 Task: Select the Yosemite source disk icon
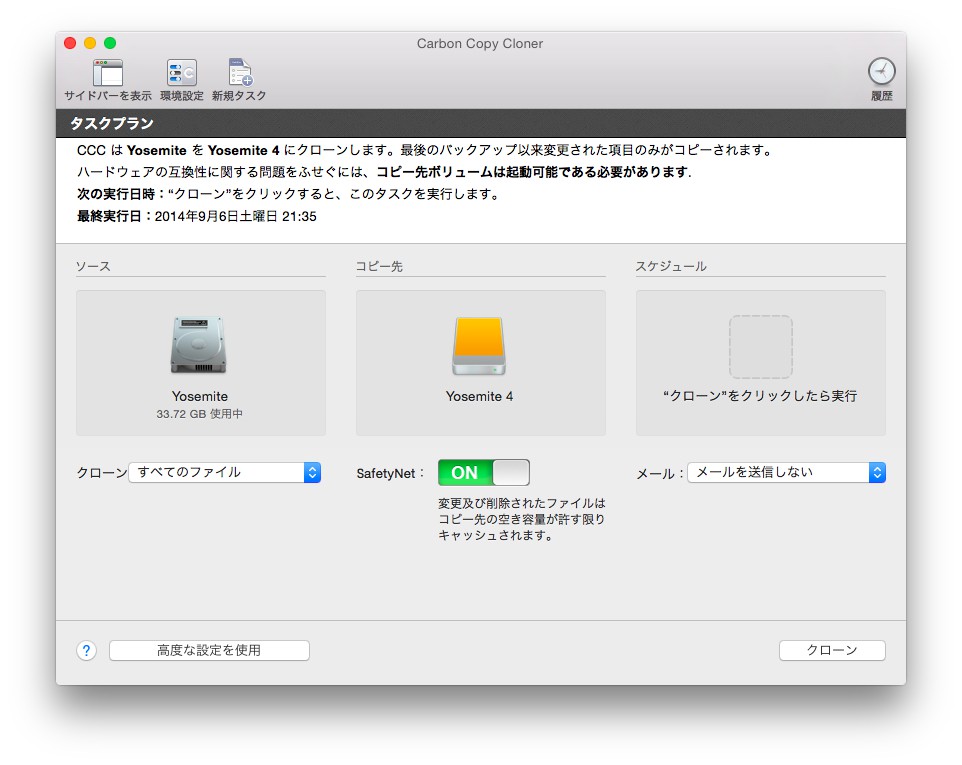click(199, 345)
